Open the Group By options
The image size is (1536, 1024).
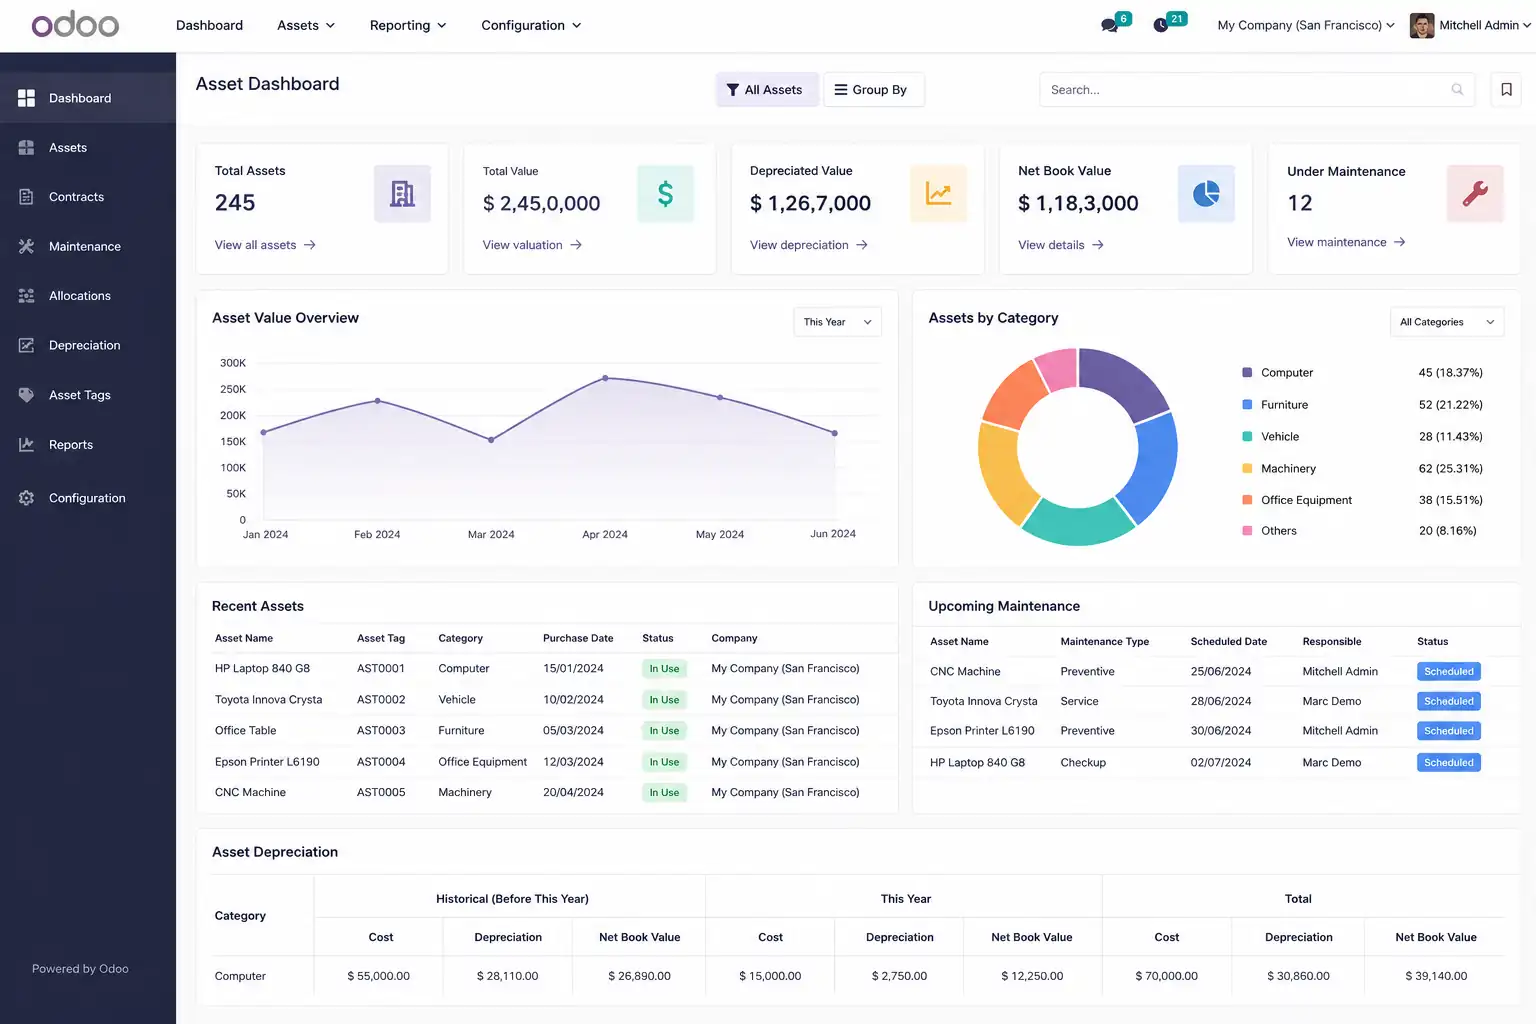coord(874,90)
